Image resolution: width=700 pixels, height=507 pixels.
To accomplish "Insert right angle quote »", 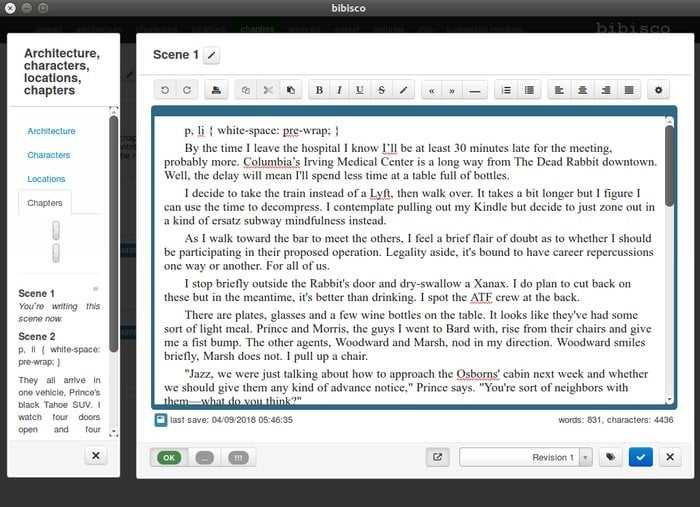I will 452,91.
